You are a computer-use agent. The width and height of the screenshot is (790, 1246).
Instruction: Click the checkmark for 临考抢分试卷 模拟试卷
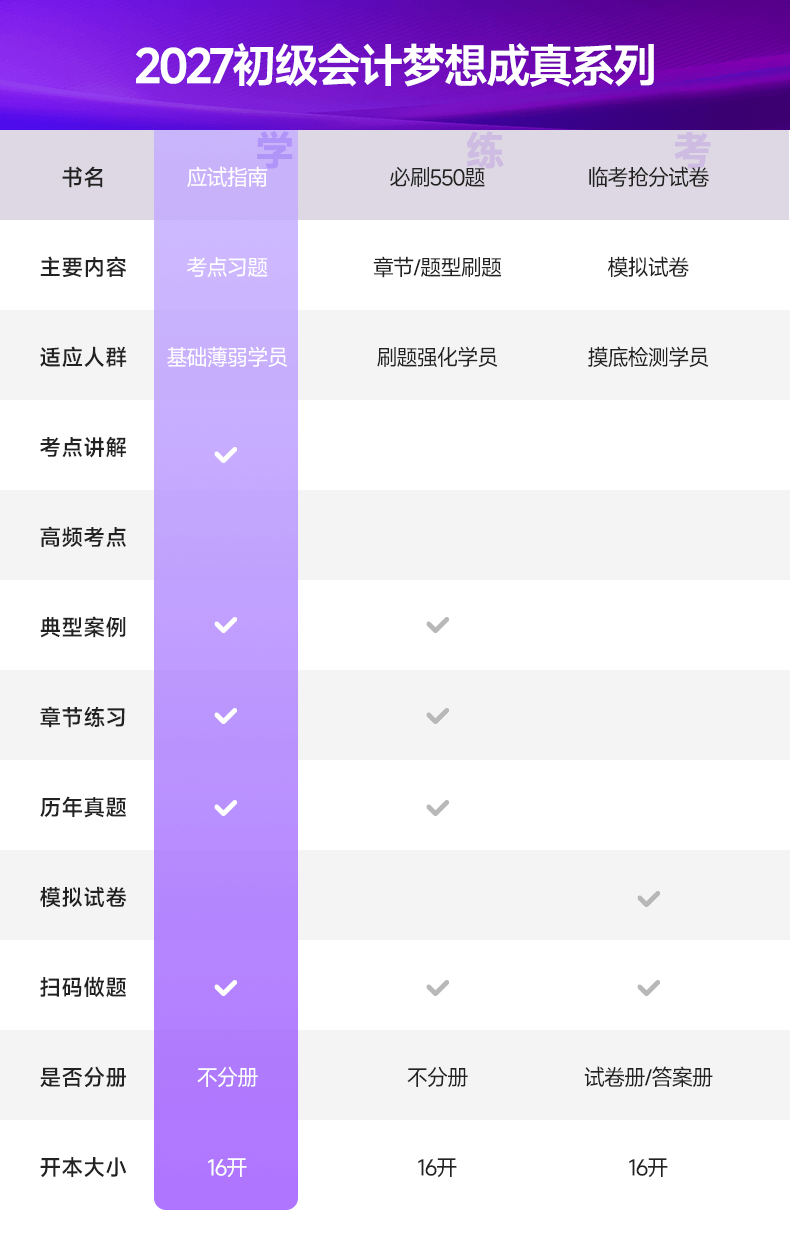click(648, 898)
